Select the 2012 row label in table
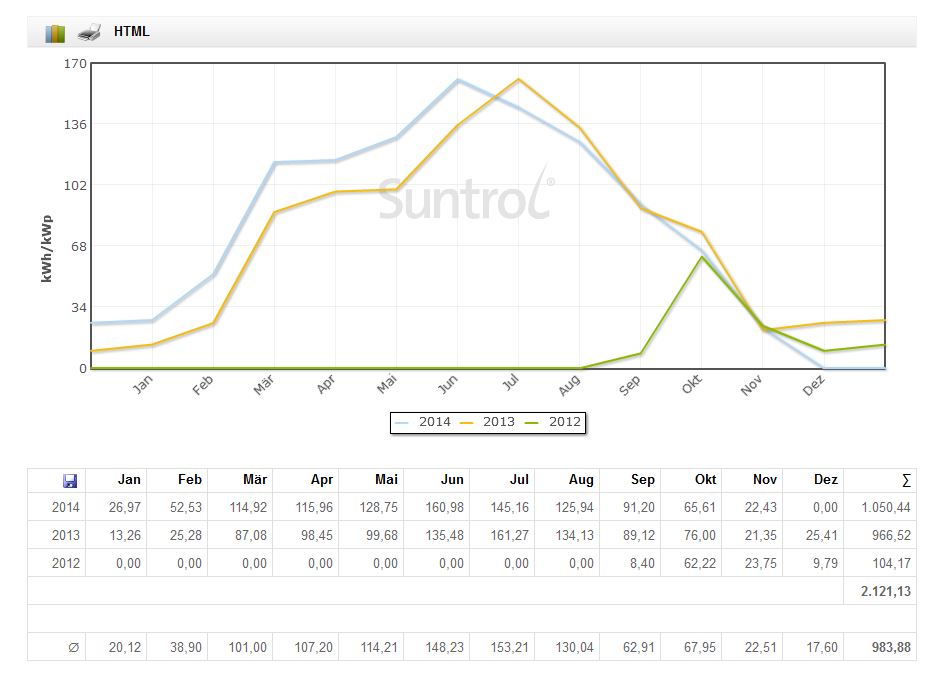The height and width of the screenshot is (683, 935). pos(65,564)
